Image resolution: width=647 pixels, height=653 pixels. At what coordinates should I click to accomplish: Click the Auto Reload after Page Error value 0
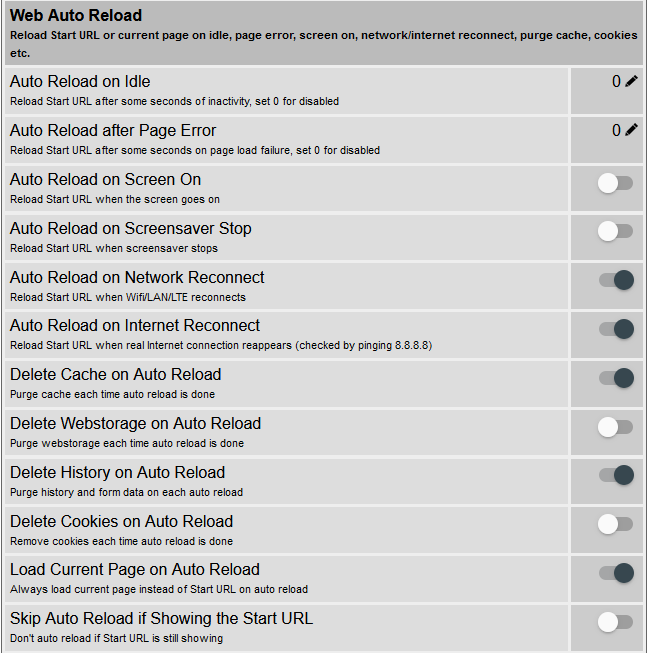click(617, 131)
